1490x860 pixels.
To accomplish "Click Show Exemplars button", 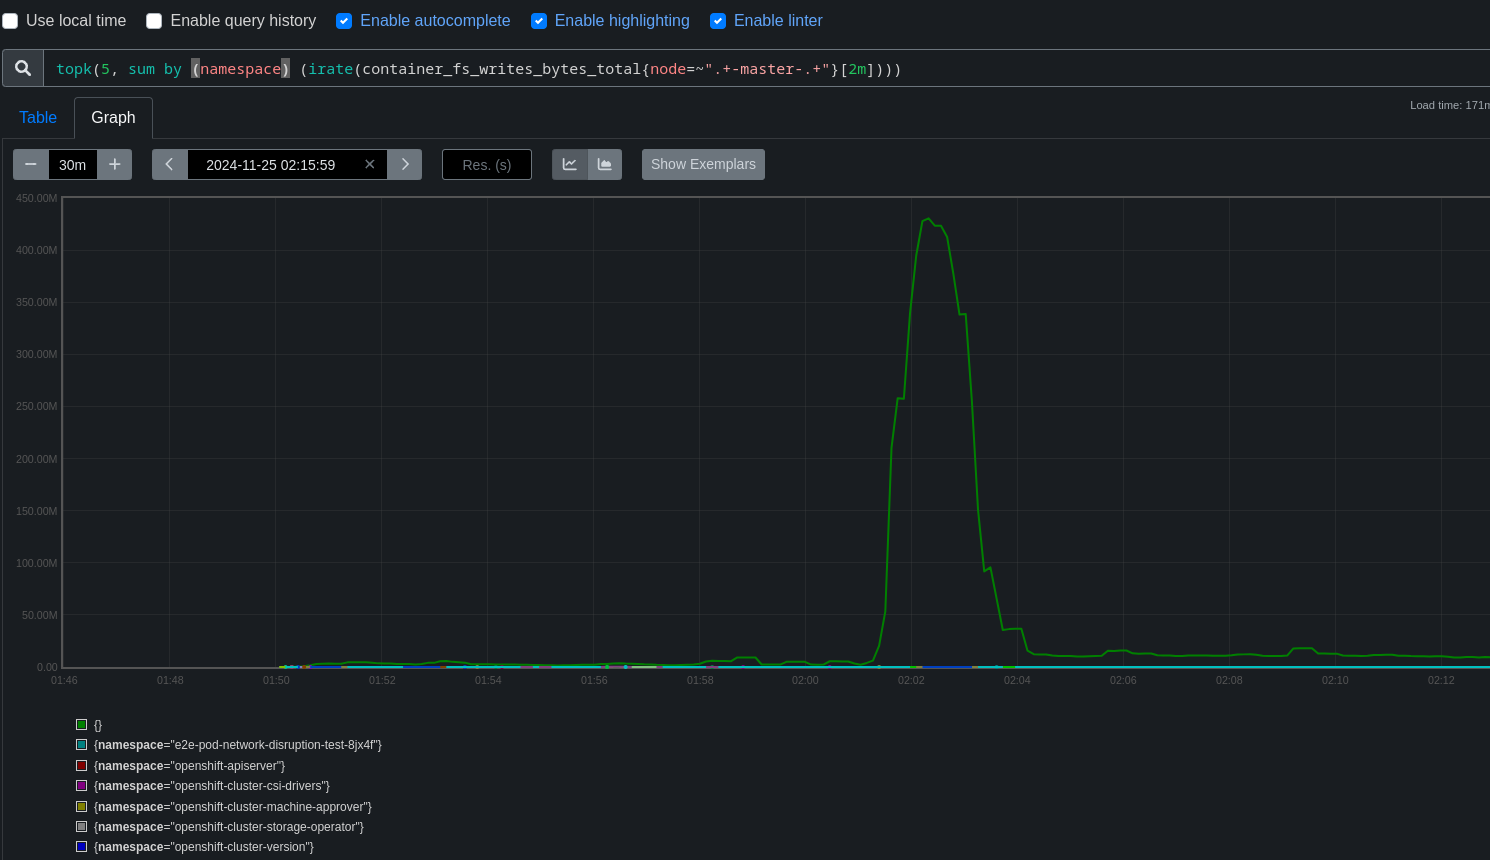I will [x=703, y=165].
